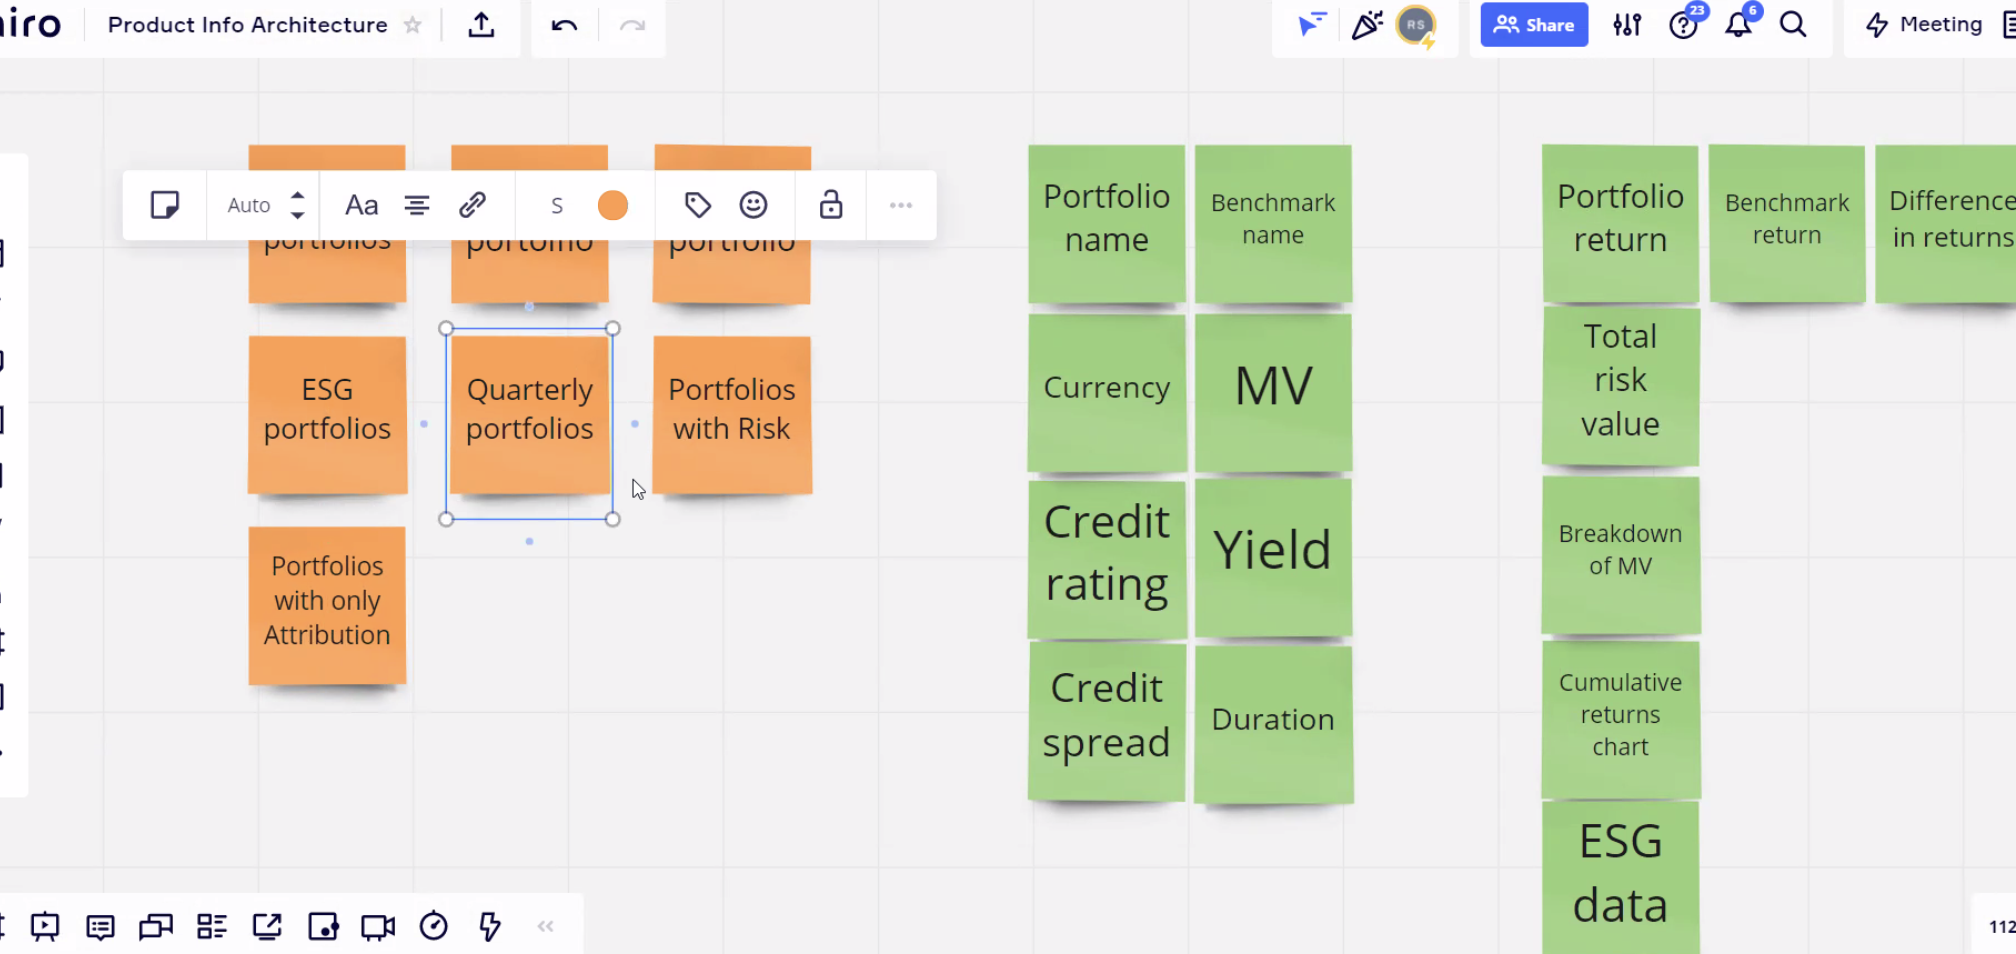Image resolution: width=2016 pixels, height=954 pixels.
Task: Click the export board upload icon
Action: pyautogui.click(x=481, y=25)
